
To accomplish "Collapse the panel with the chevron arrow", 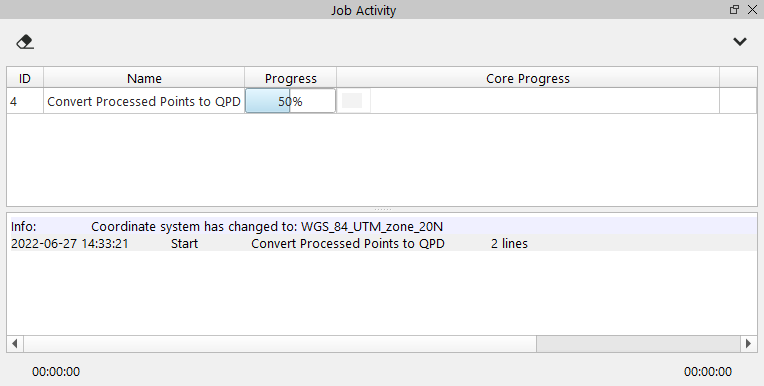I will [x=740, y=42].
